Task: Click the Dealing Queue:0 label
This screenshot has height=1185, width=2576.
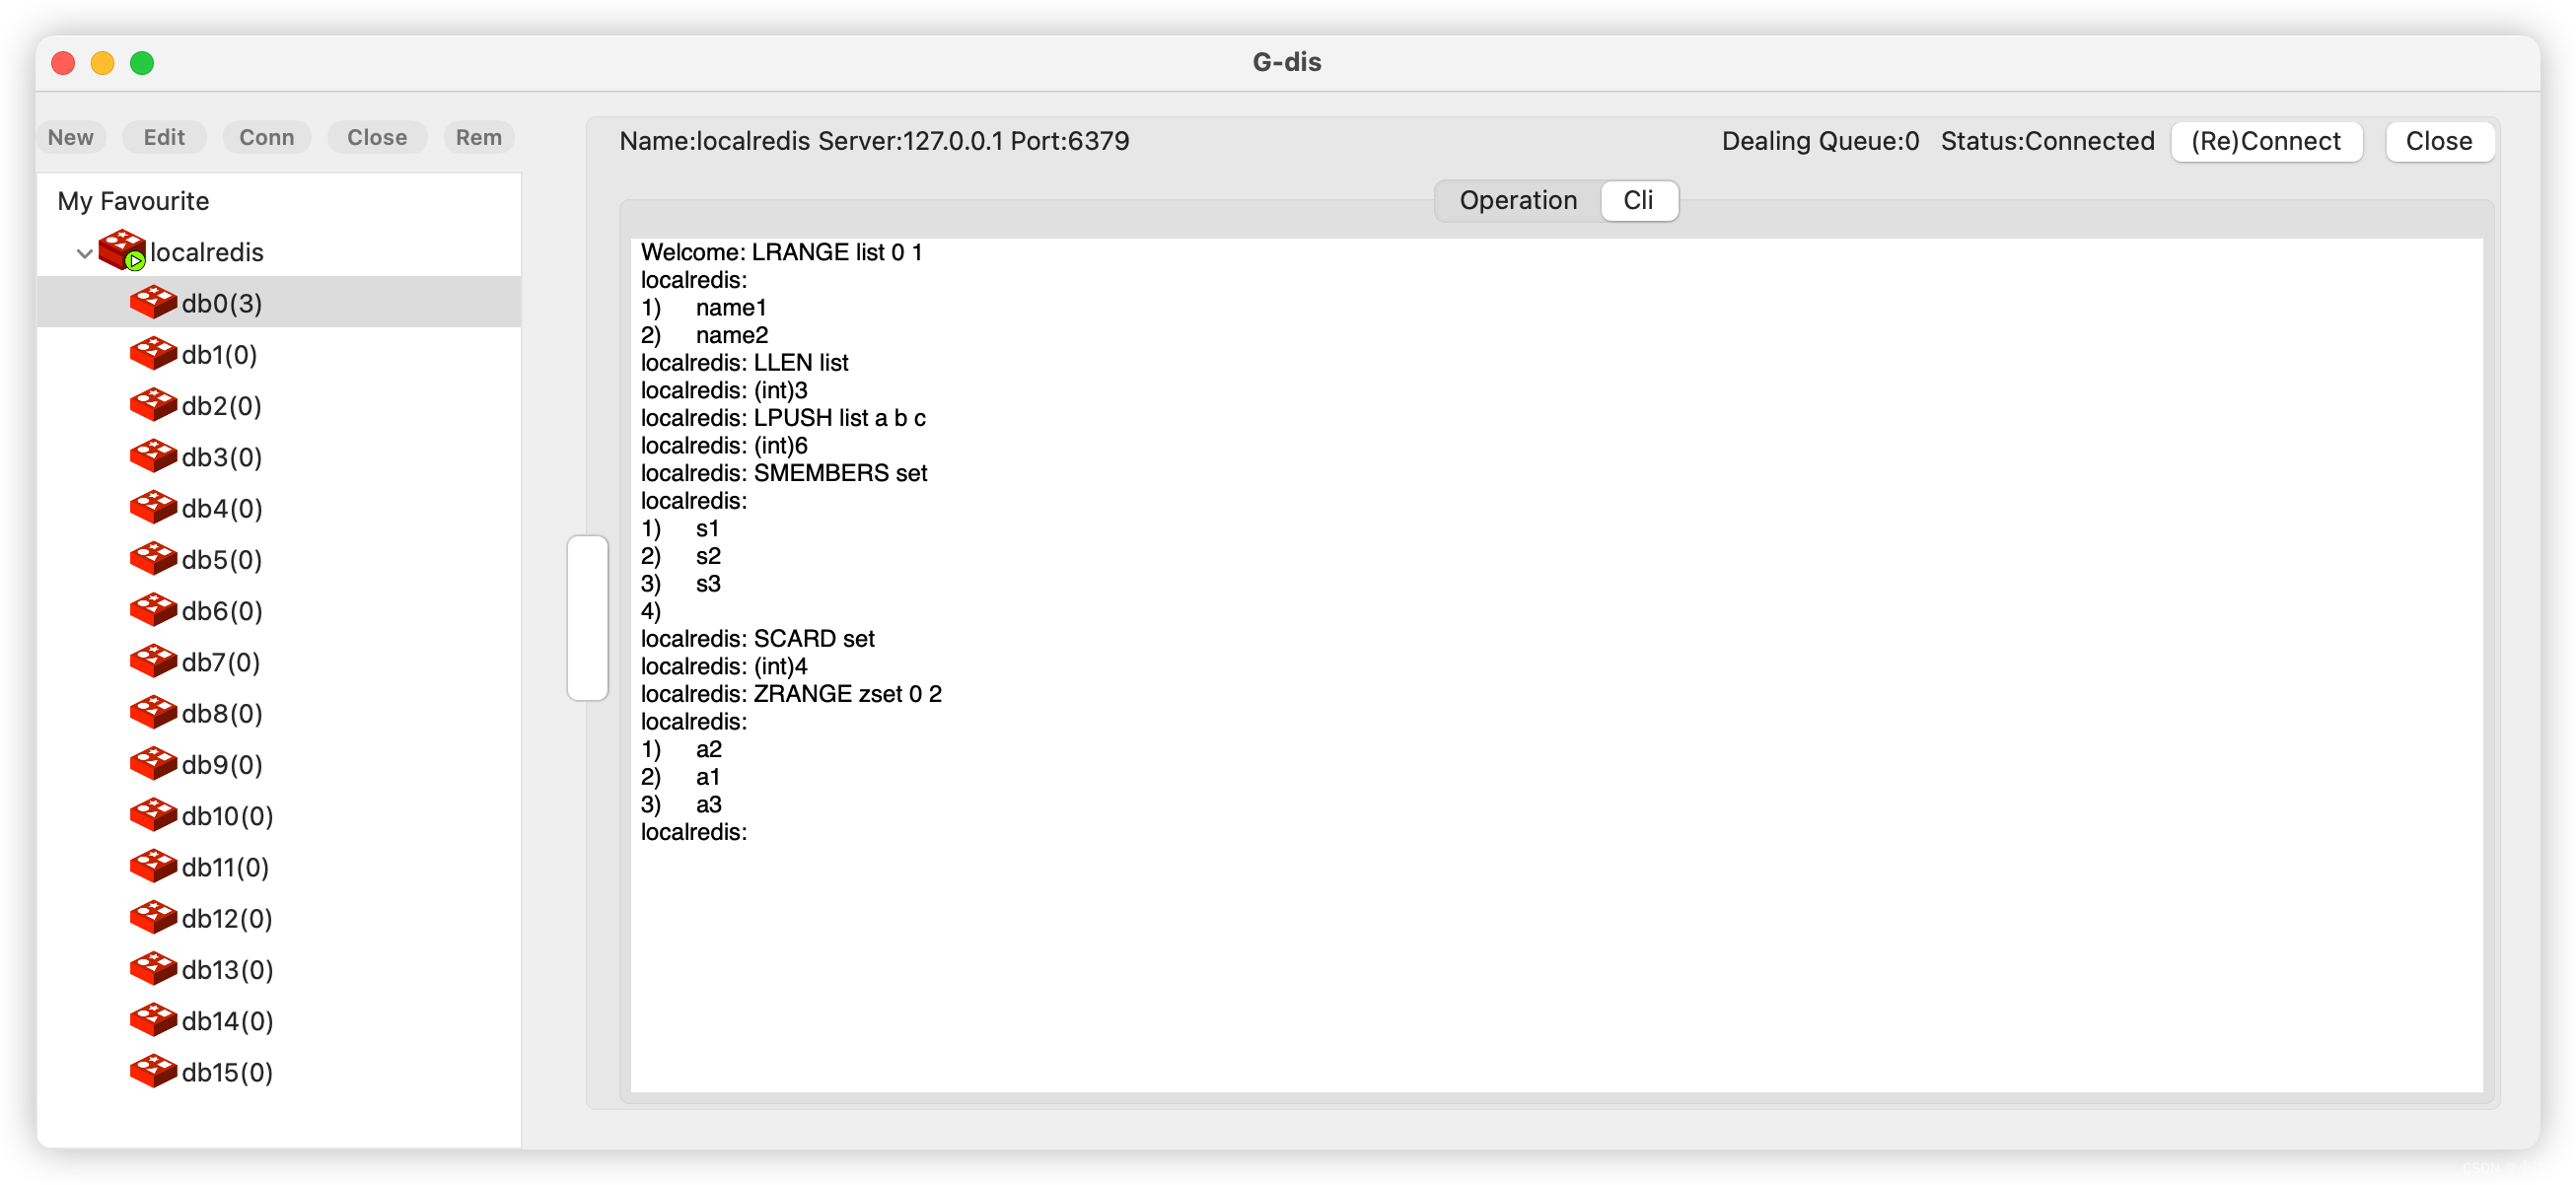Action: tap(1820, 141)
